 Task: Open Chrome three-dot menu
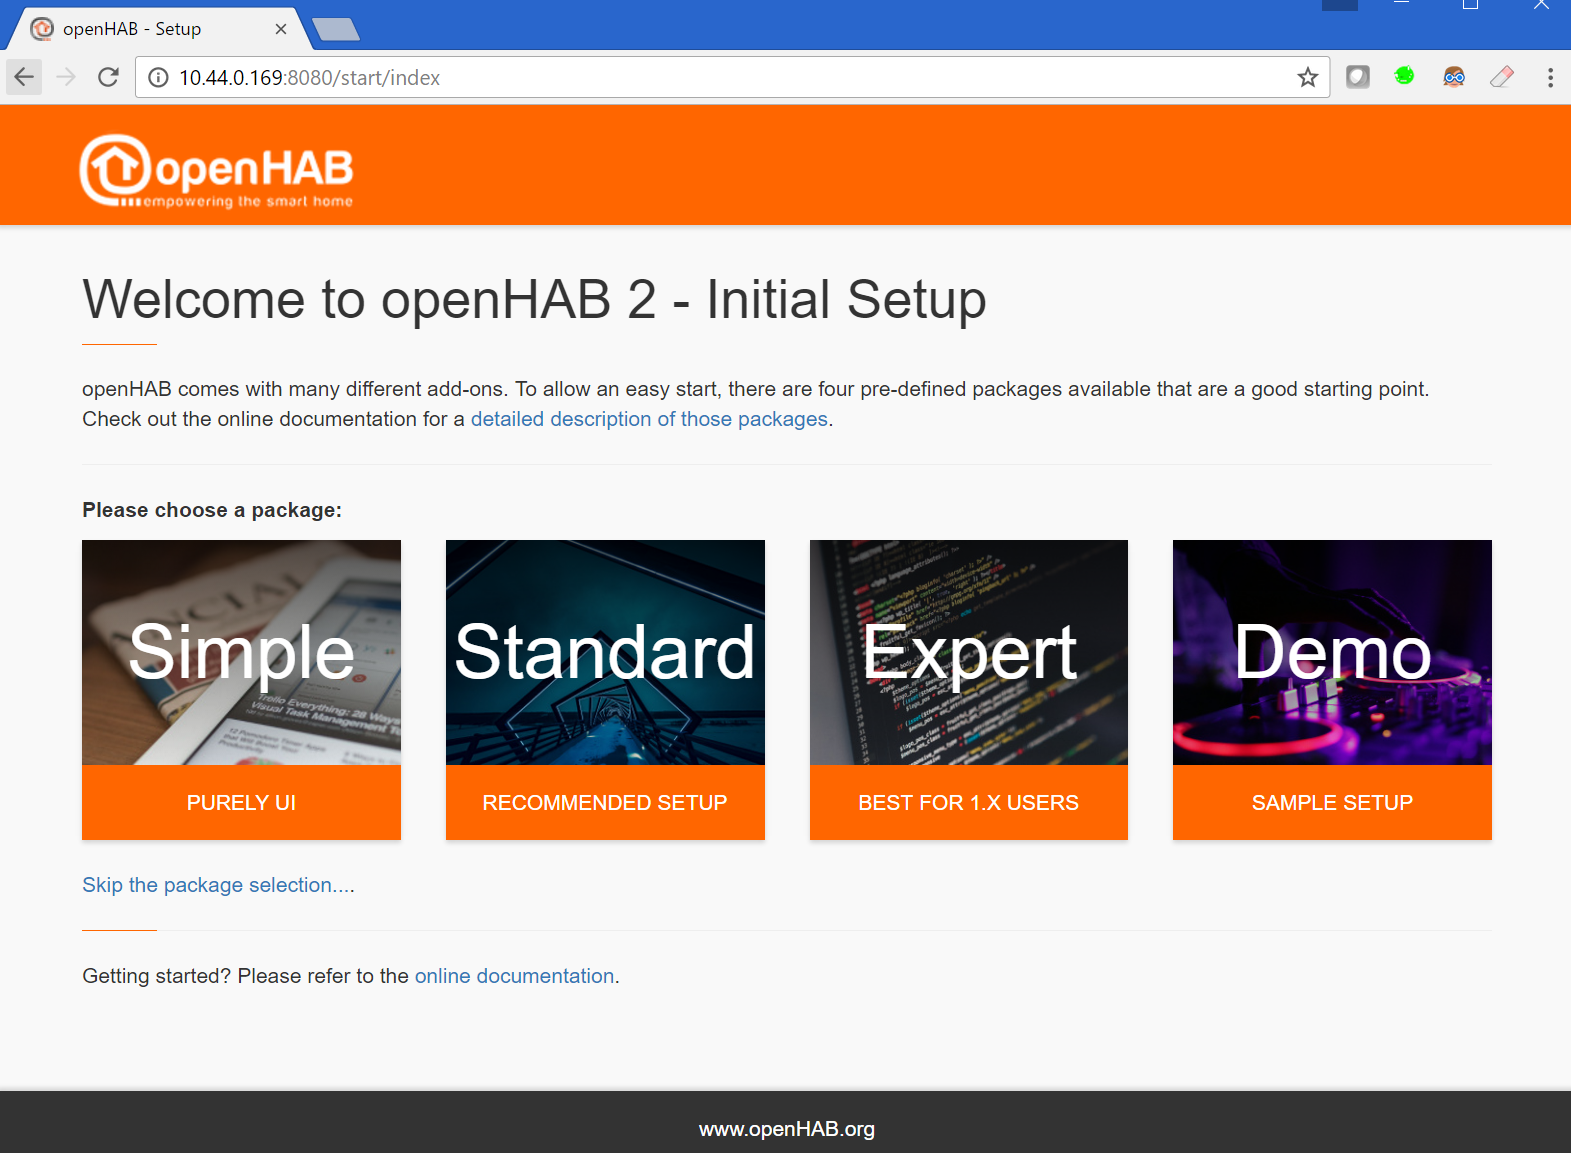point(1550,77)
